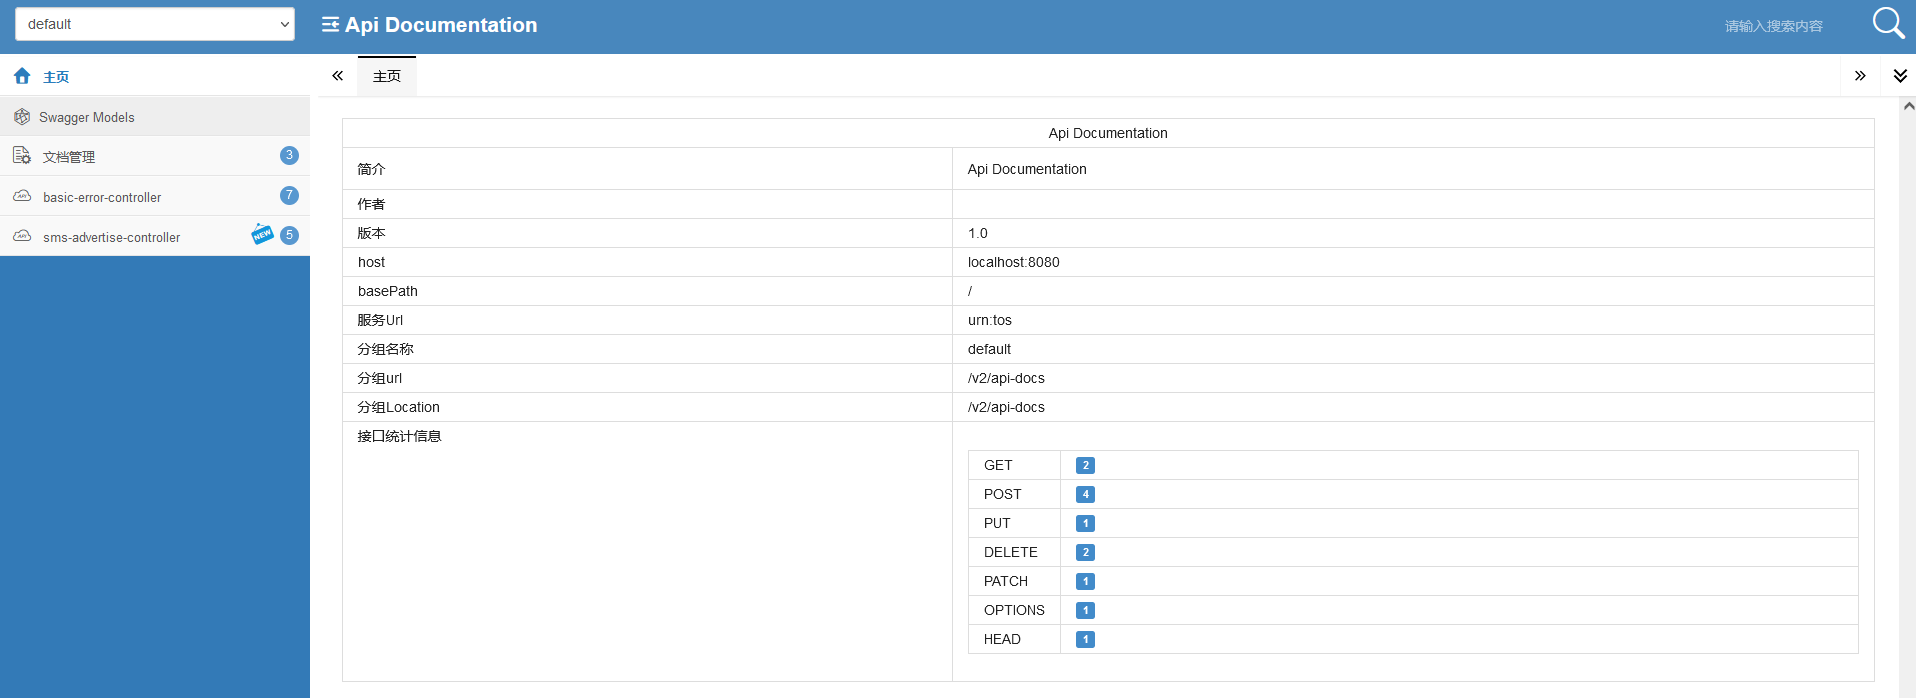Click the OPTIONS method row label
Screen dimensions: 1916x698
[x=1014, y=610]
